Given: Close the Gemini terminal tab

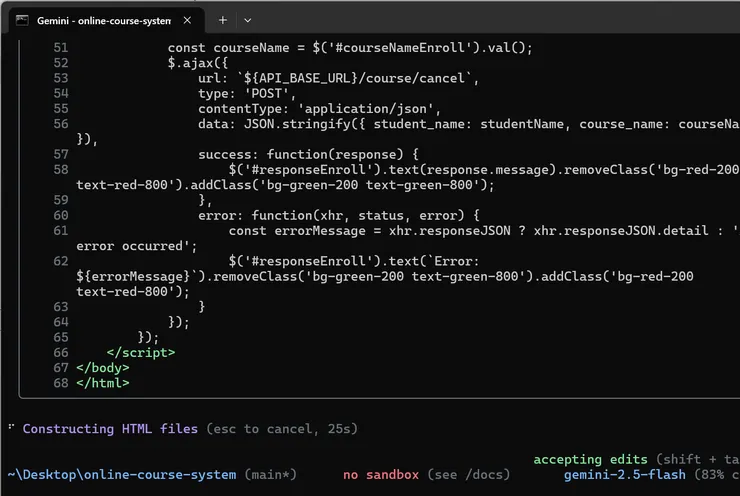Looking at the screenshot, I should click(187, 20).
